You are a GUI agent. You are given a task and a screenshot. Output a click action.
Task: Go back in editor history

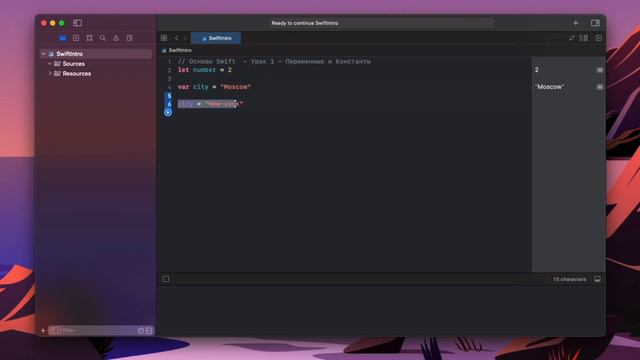(176, 38)
